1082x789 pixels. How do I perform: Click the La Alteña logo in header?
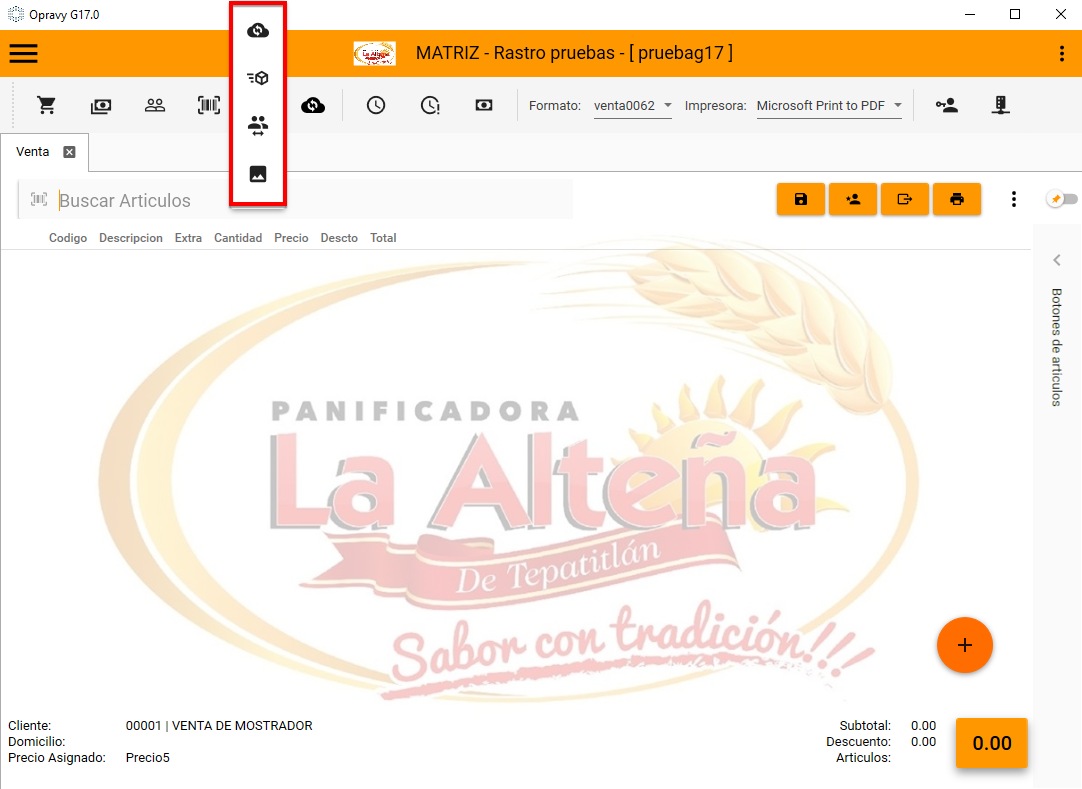tap(375, 53)
